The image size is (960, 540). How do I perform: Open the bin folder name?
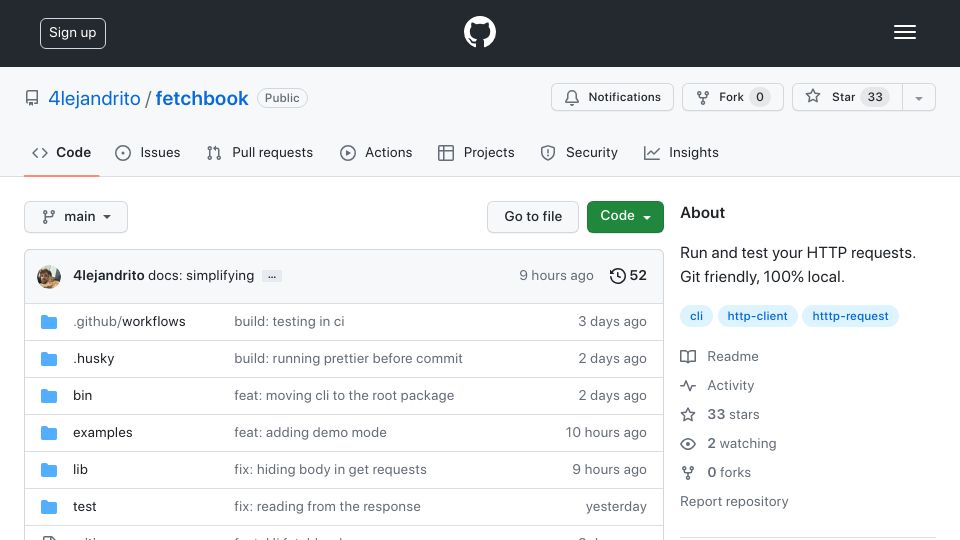click(x=82, y=396)
